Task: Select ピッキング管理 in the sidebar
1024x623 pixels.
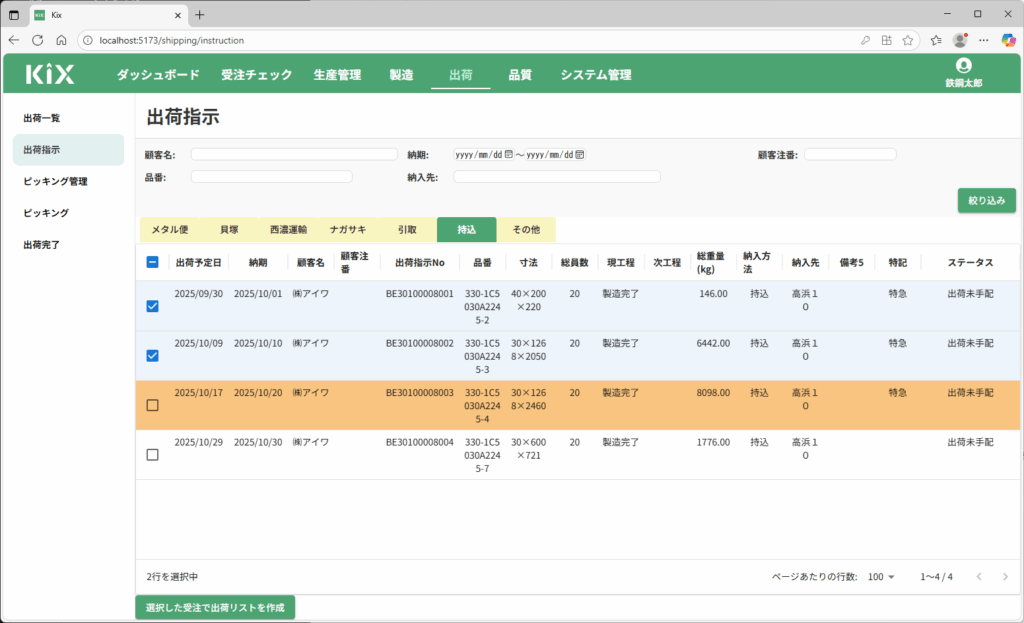Action: [x=56, y=181]
